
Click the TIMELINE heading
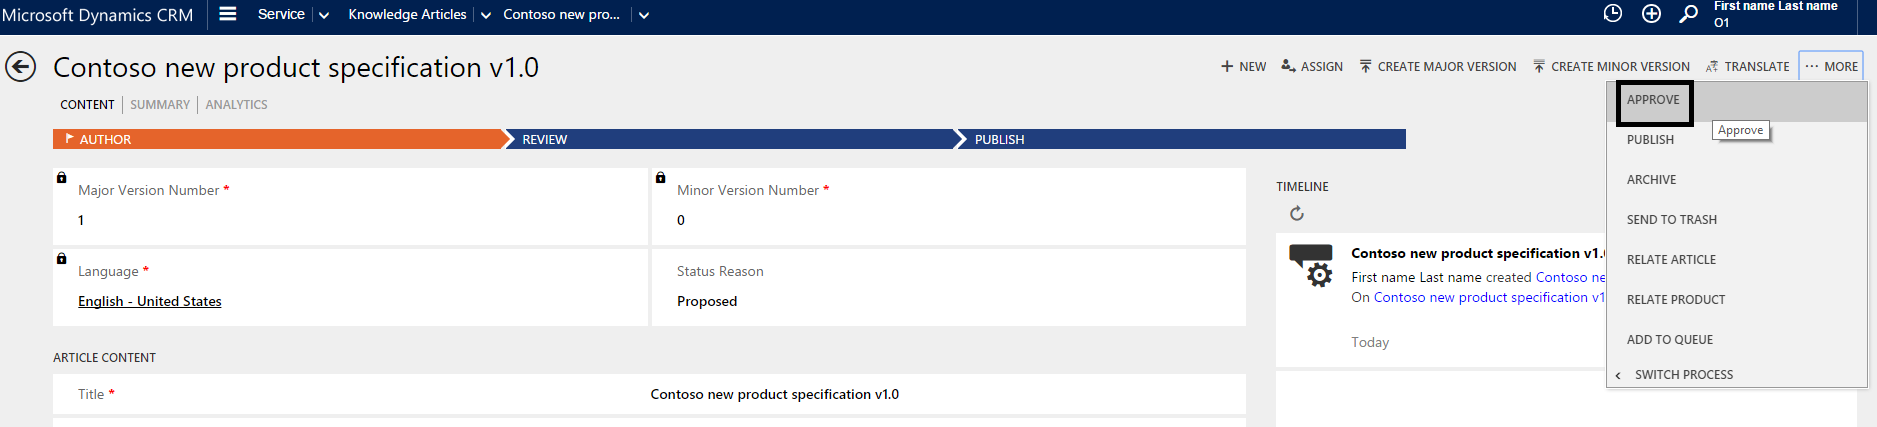[1302, 187]
